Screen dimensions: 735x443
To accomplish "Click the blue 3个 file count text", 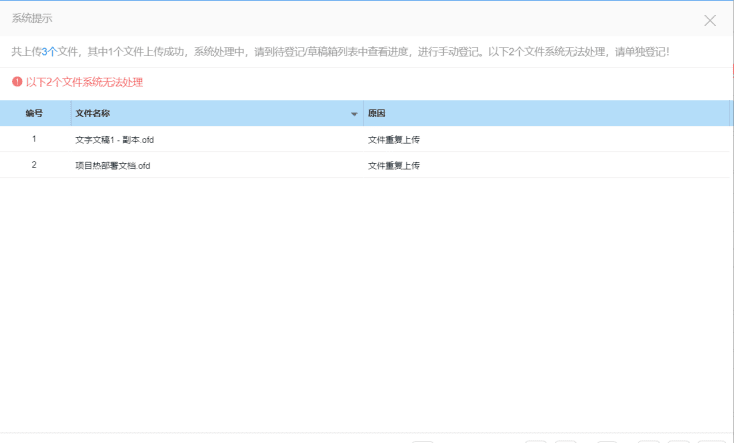I will (x=49, y=52).
